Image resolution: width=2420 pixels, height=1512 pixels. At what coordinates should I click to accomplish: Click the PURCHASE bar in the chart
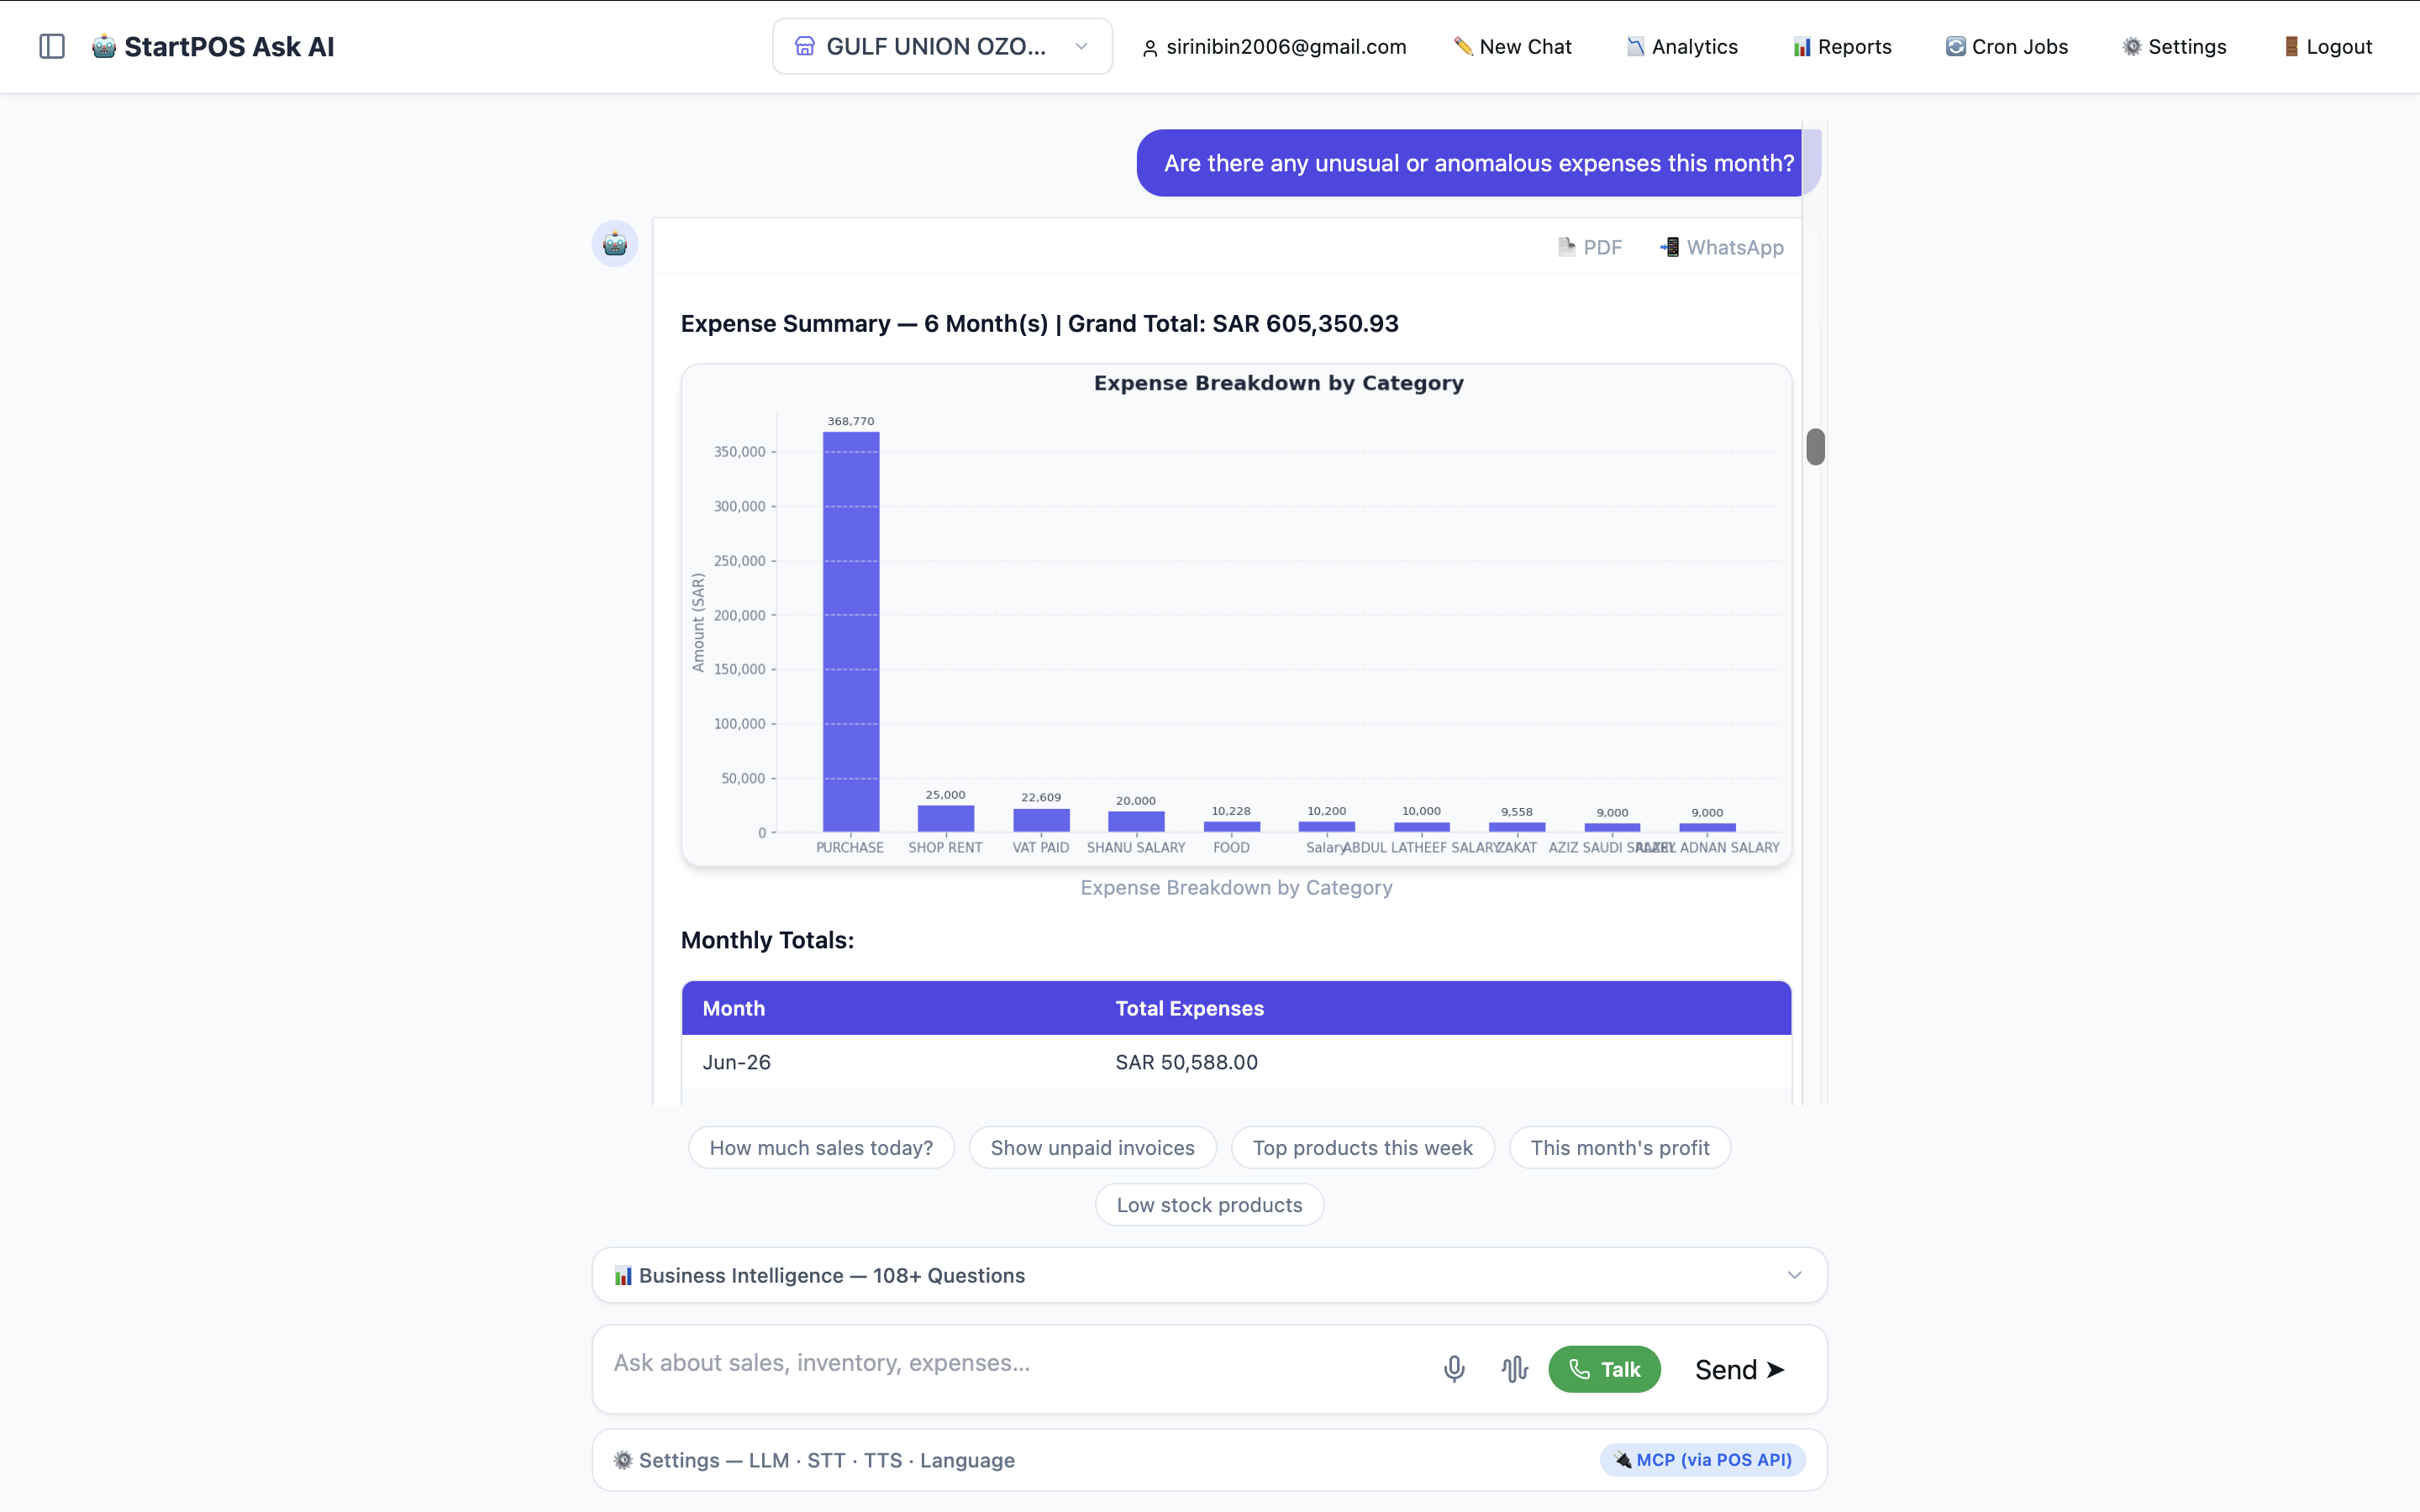point(851,632)
